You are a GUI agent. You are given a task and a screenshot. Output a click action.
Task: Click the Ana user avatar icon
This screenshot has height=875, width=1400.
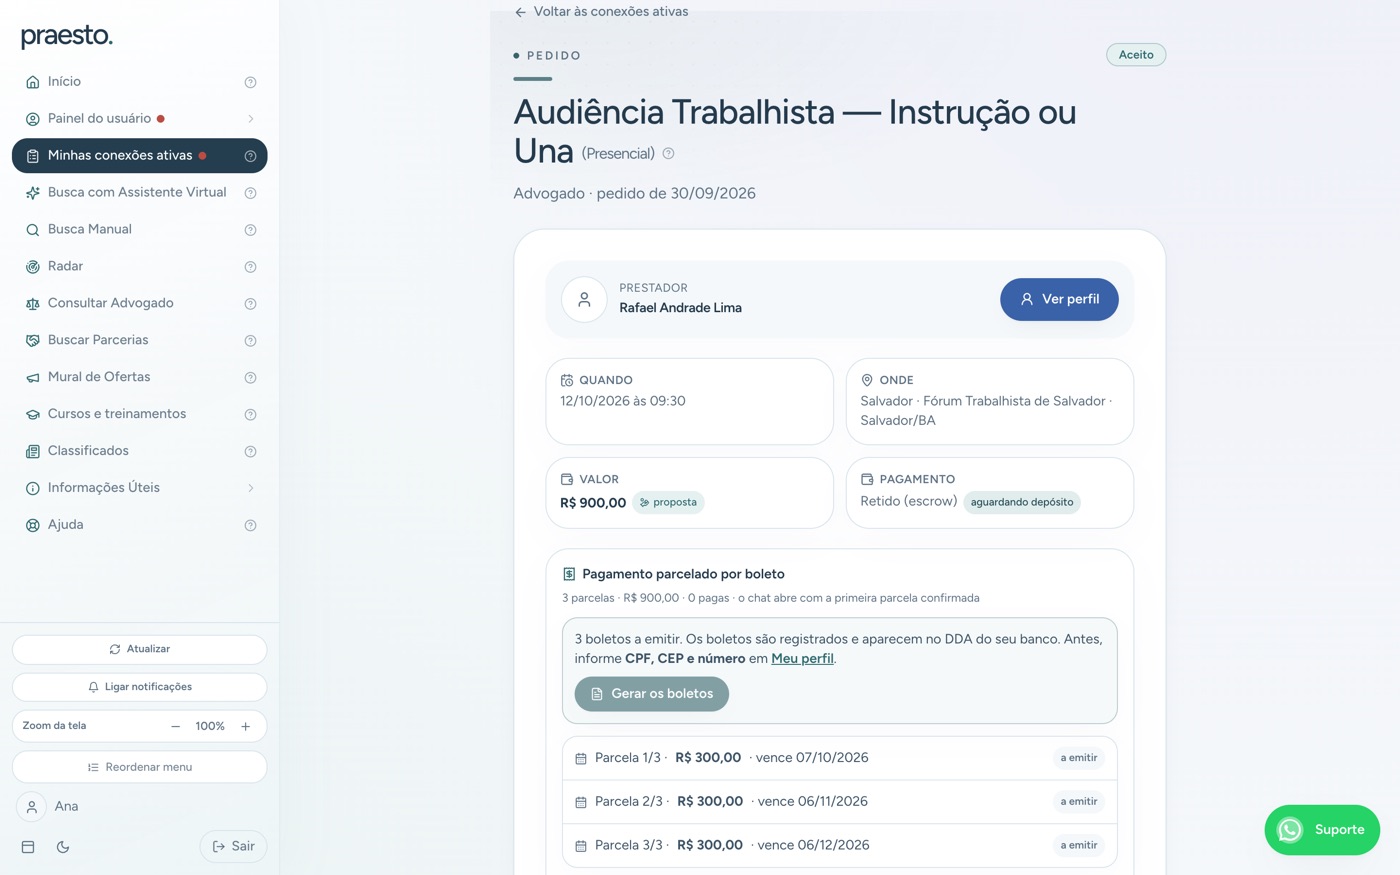pyautogui.click(x=32, y=807)
